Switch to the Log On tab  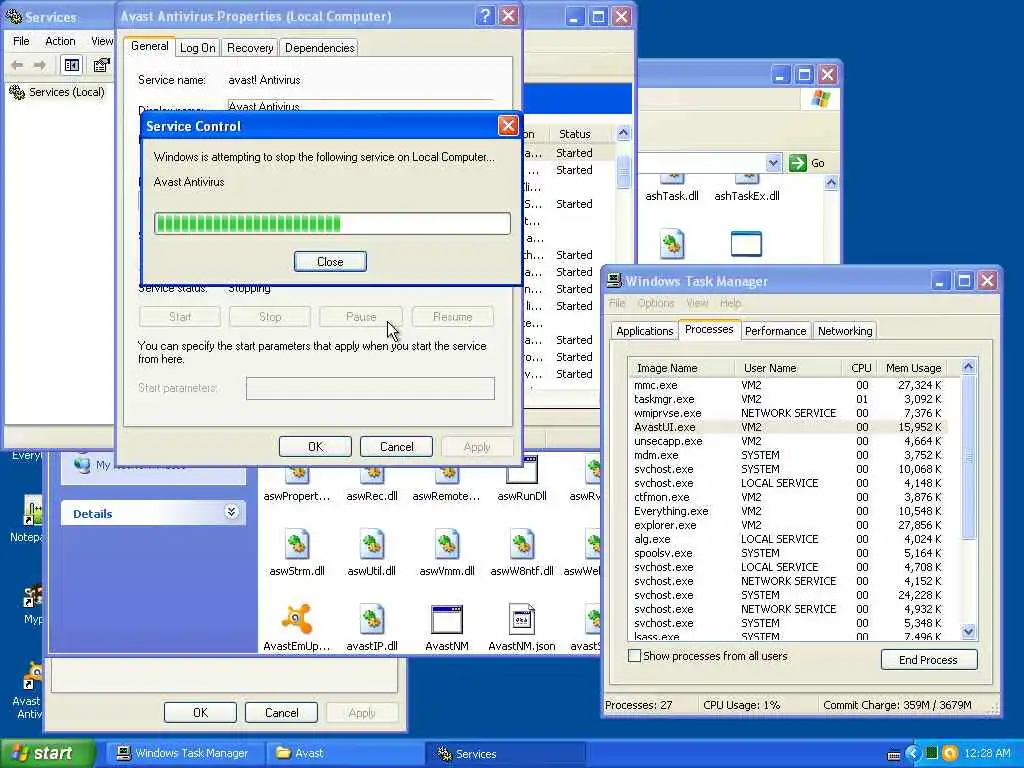point(198,48)
